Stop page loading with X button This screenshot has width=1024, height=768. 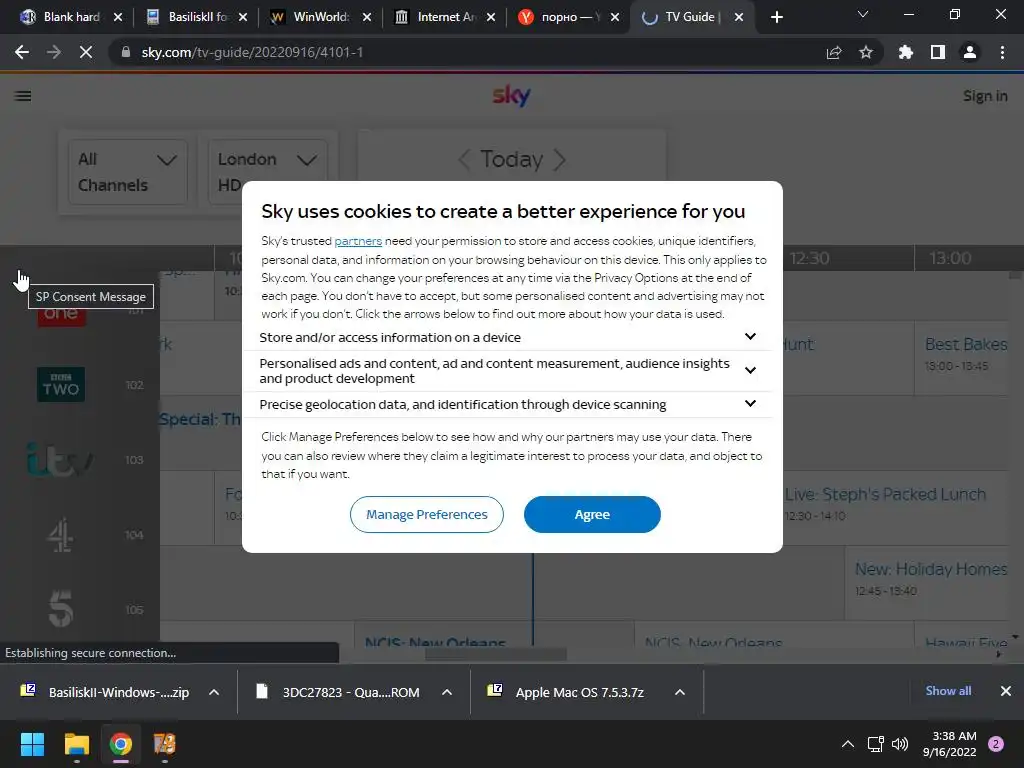coord(86,52)
